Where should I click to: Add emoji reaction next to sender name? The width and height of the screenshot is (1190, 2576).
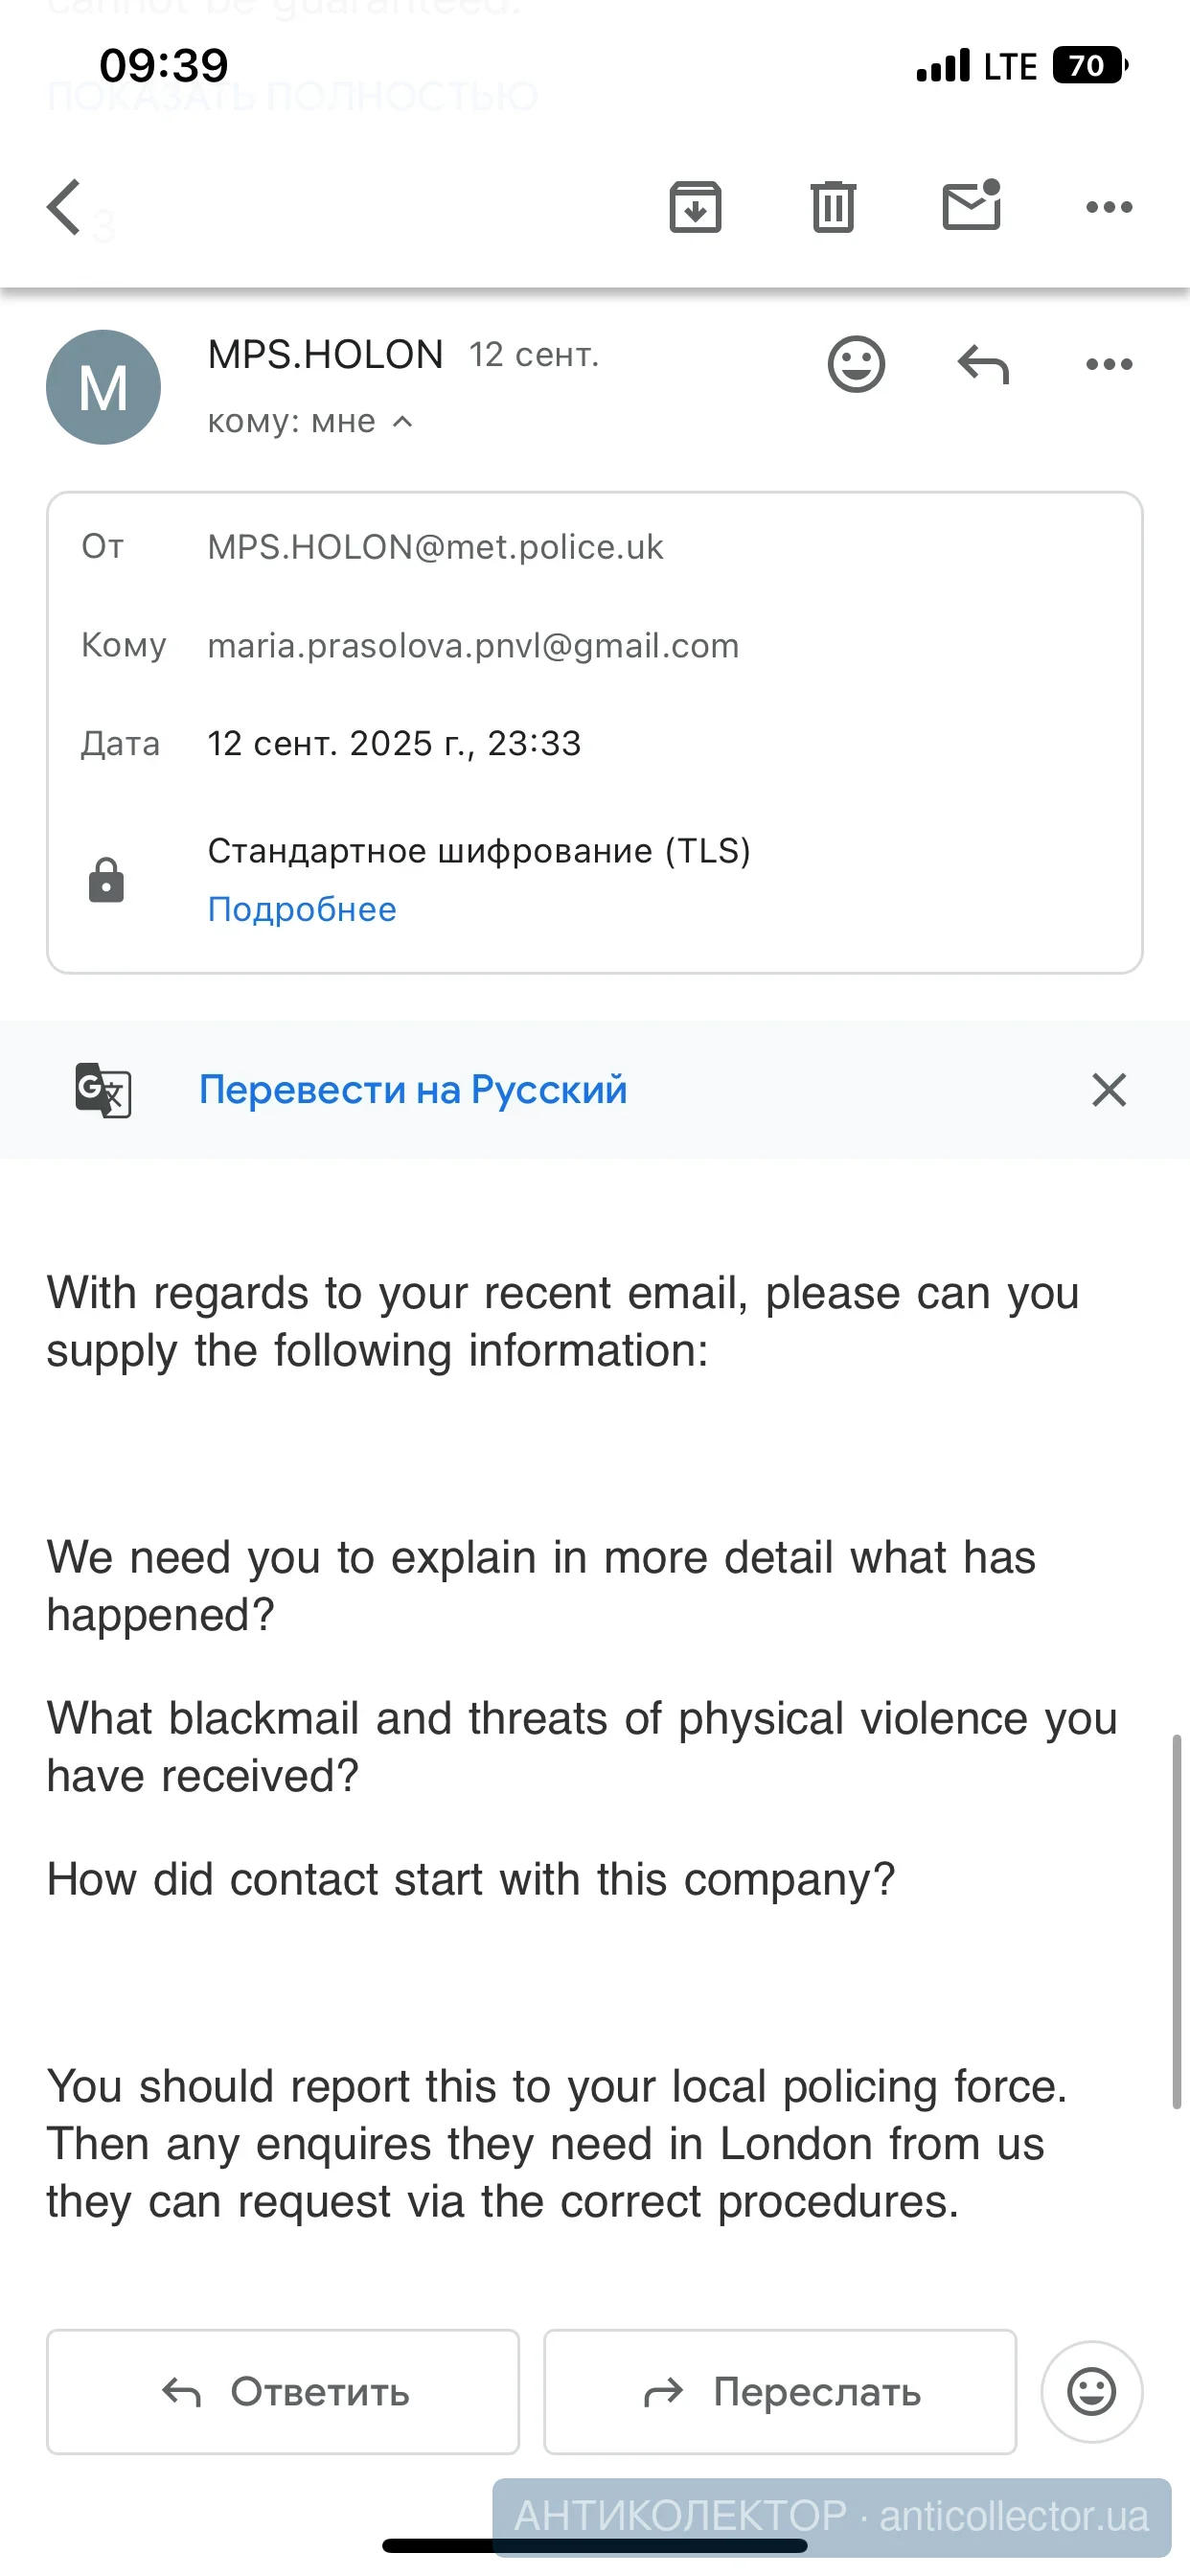click(x=856, y=364)
